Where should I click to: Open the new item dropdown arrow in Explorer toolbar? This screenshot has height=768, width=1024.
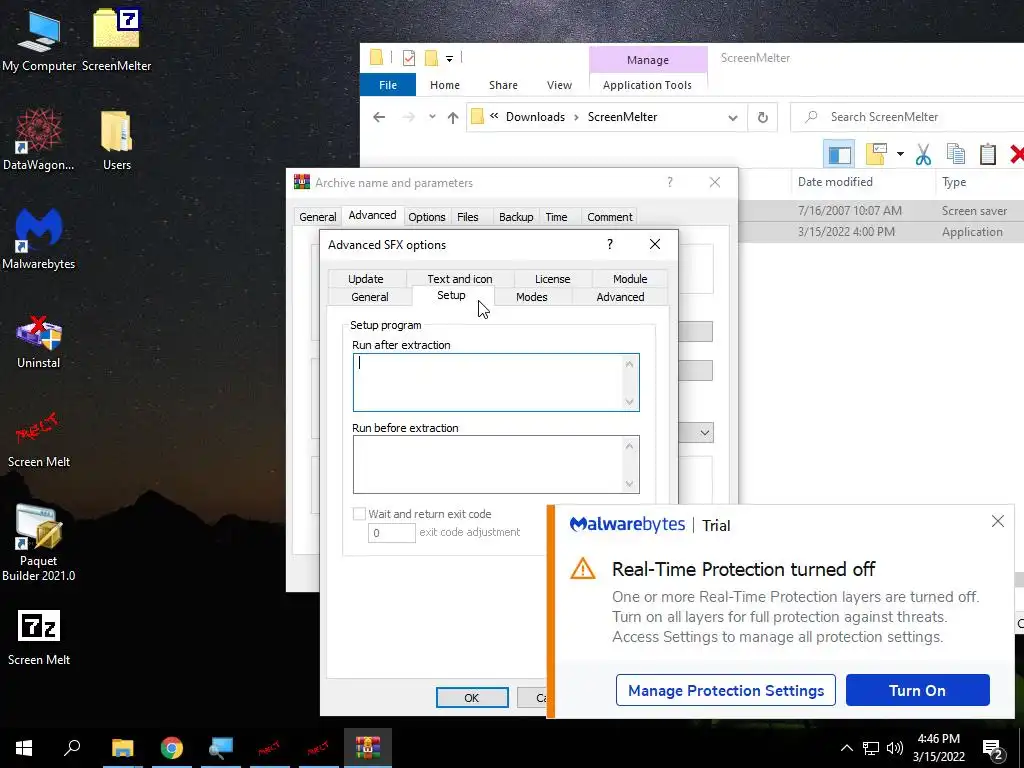[x=900, y=154]
